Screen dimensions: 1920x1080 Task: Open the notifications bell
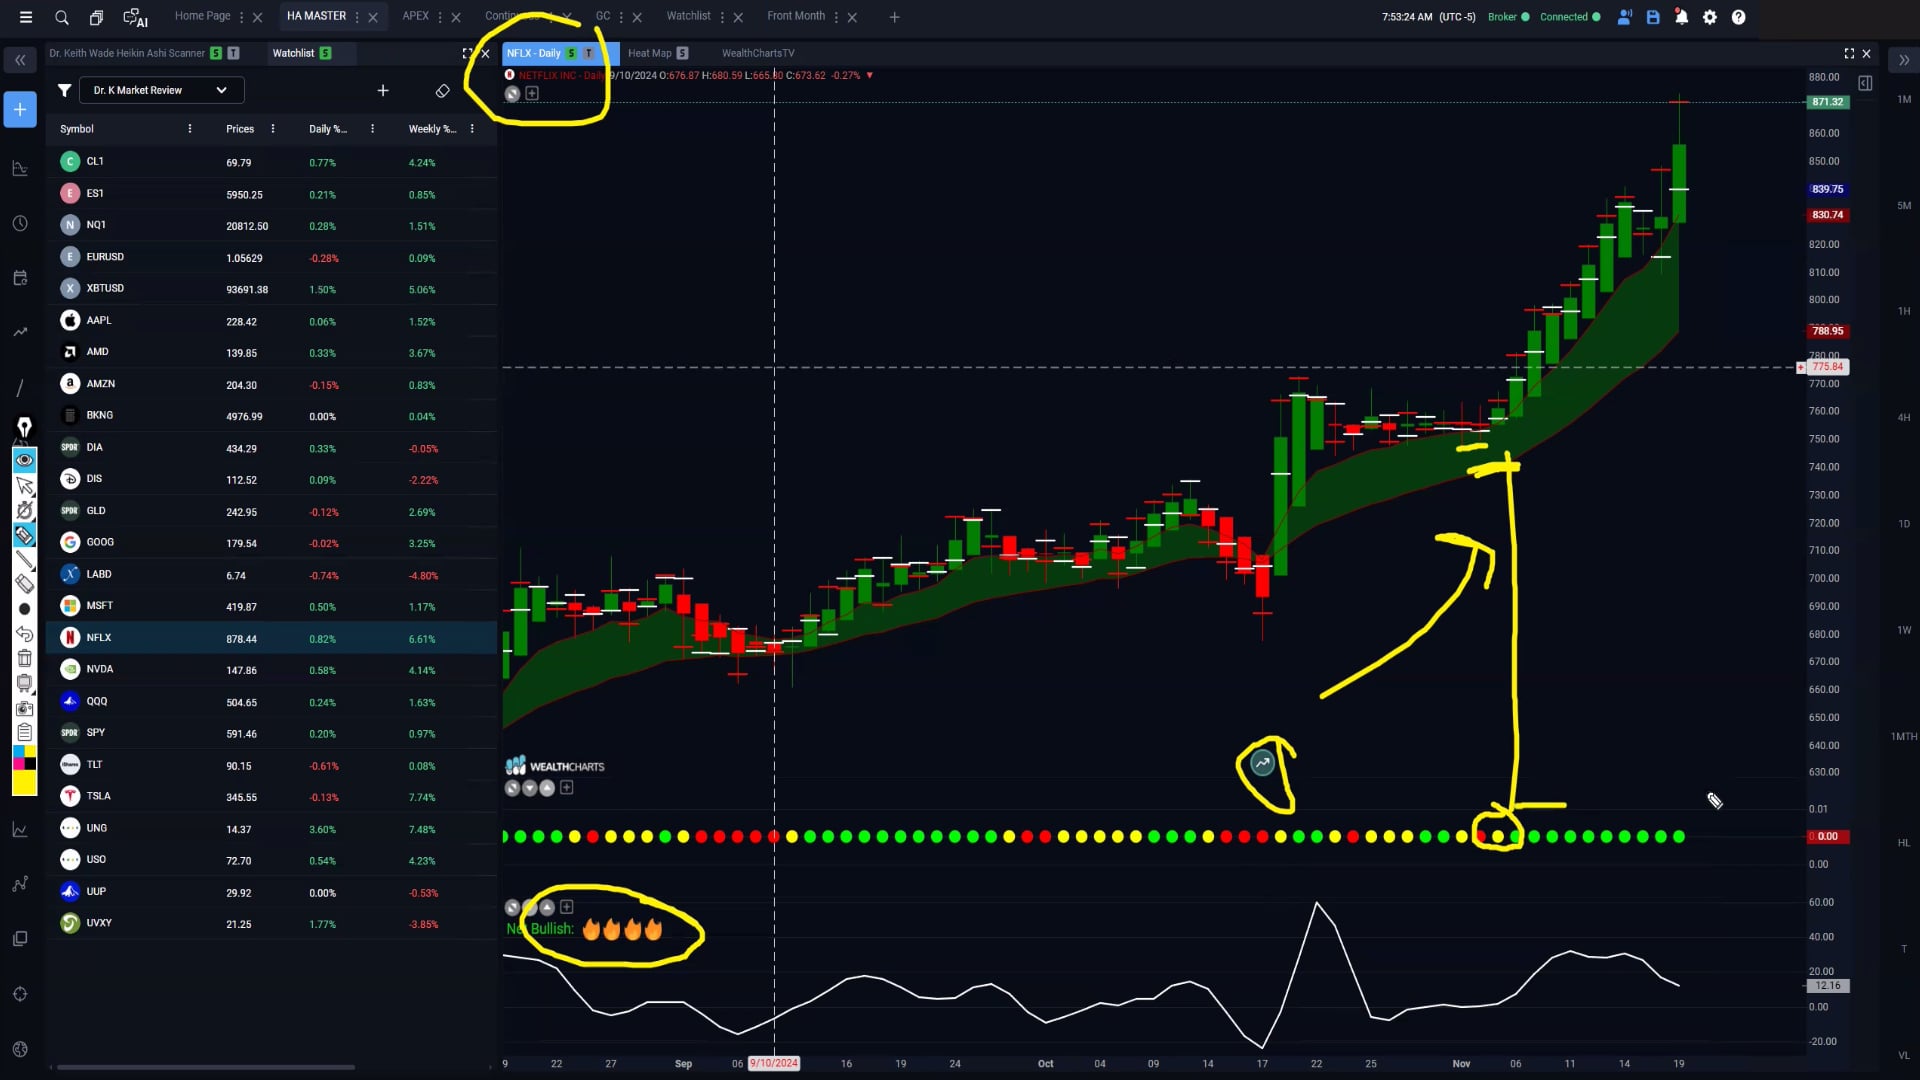(1681, 17)
